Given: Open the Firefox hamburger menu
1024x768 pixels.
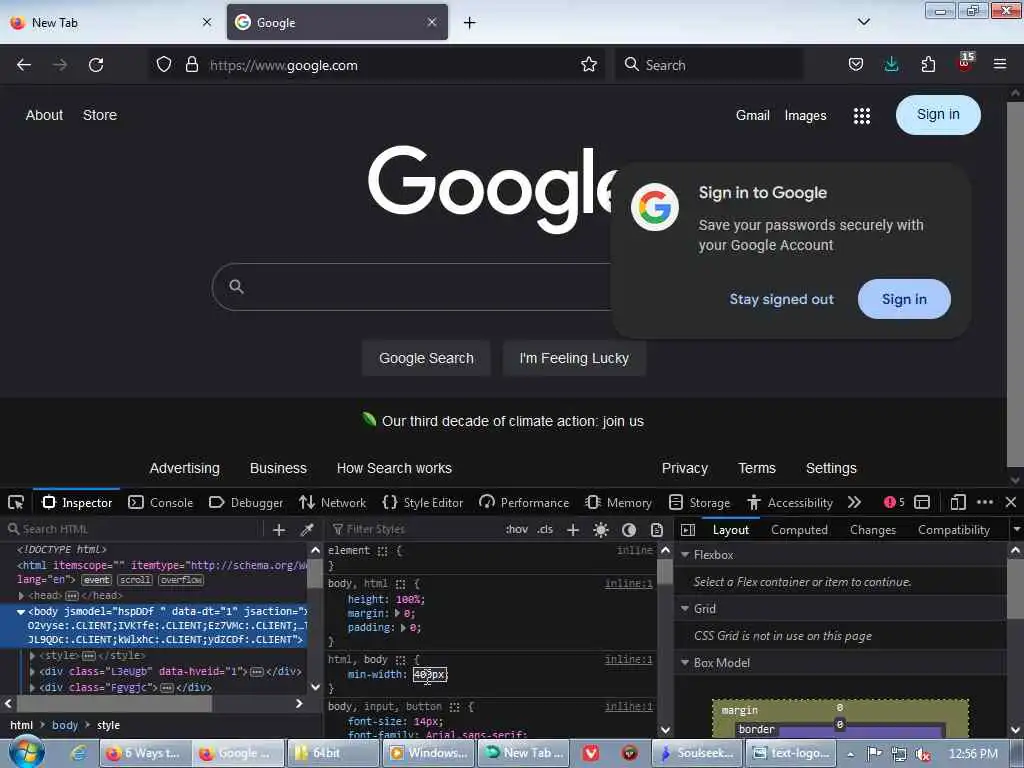Looking at the screenshot, I should tap(1000, 65).
